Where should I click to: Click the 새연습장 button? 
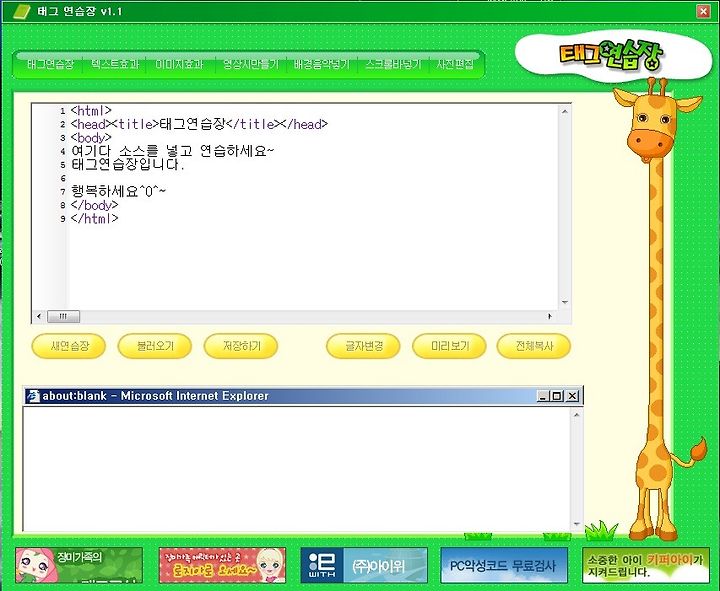[x=69, y=346]
